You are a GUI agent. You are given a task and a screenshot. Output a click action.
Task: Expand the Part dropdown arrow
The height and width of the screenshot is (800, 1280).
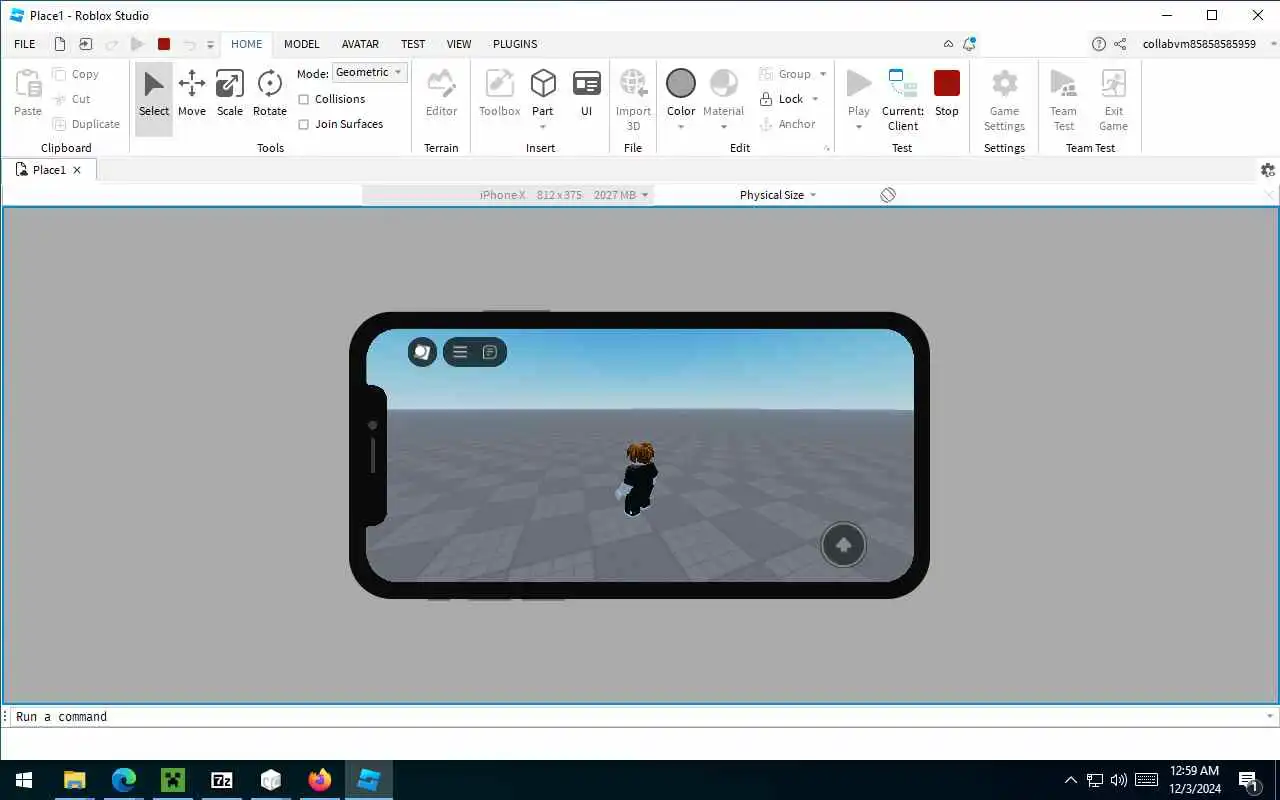[543, 127]
